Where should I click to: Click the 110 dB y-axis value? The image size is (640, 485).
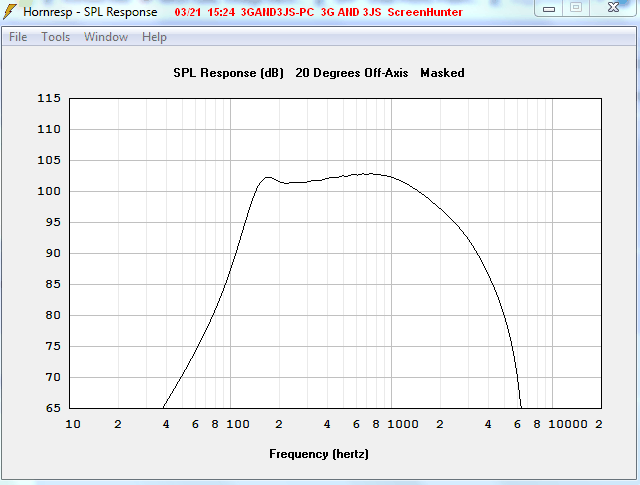coord(49,129)
